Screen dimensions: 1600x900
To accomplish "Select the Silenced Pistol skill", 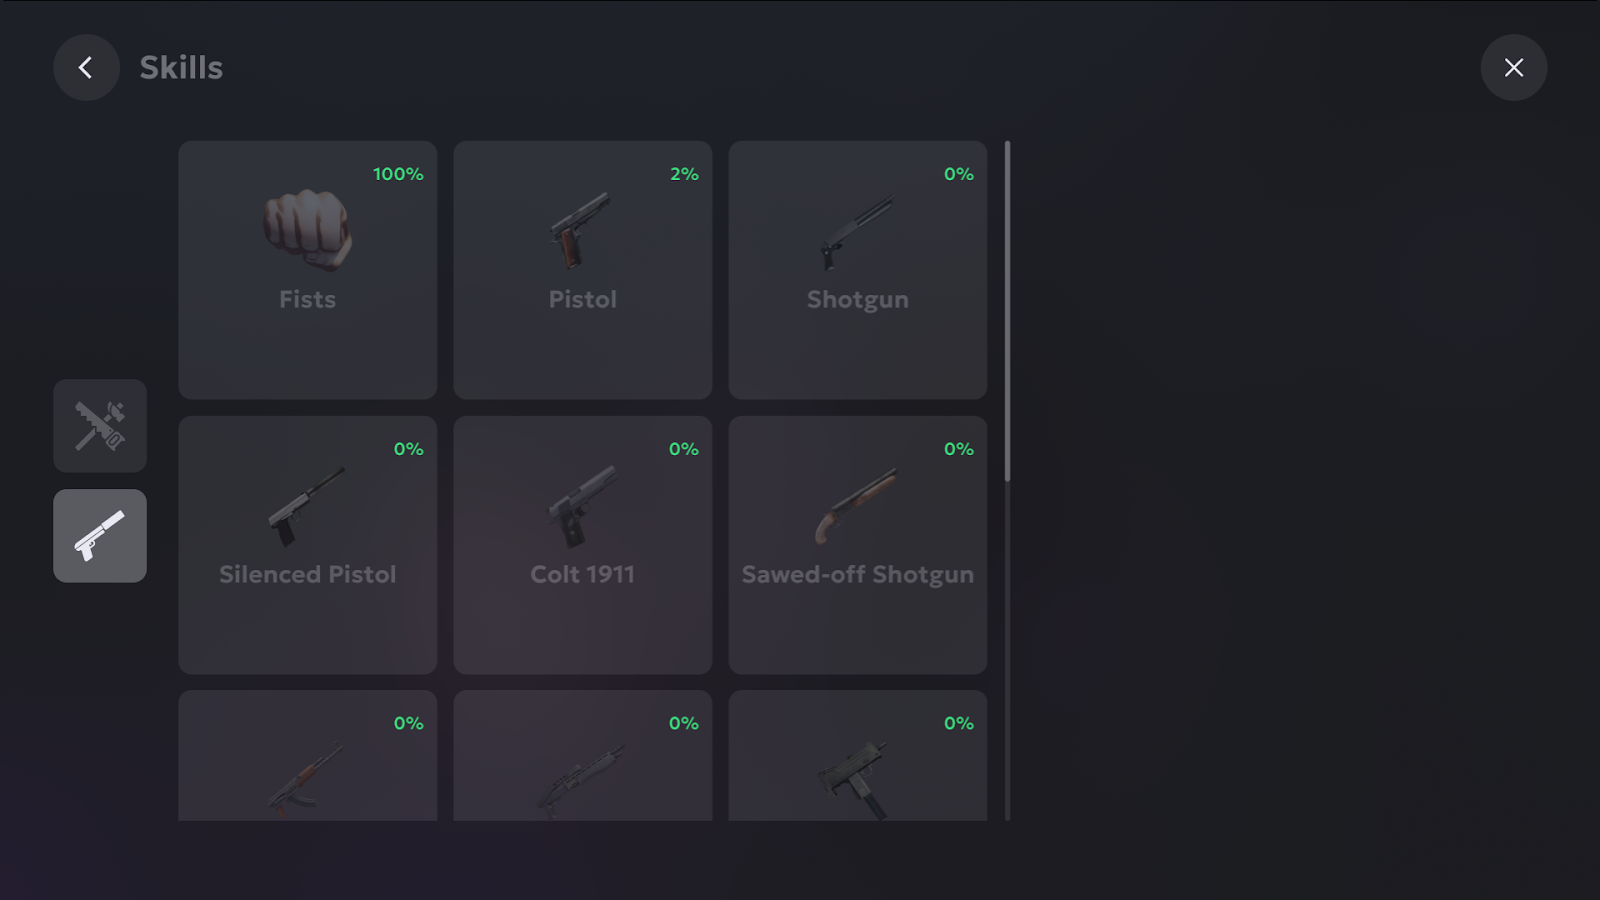I will [308, 545].
